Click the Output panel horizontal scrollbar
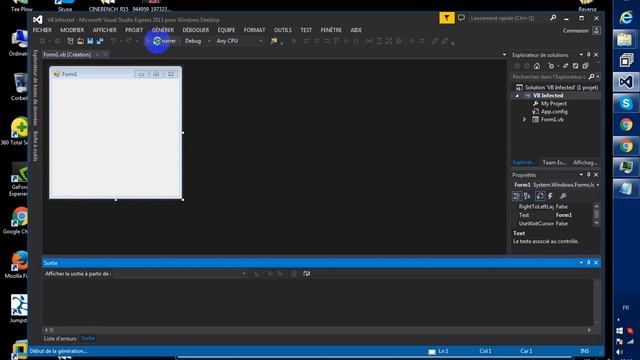This screenshot has height=360, width=640. [318, 330]
